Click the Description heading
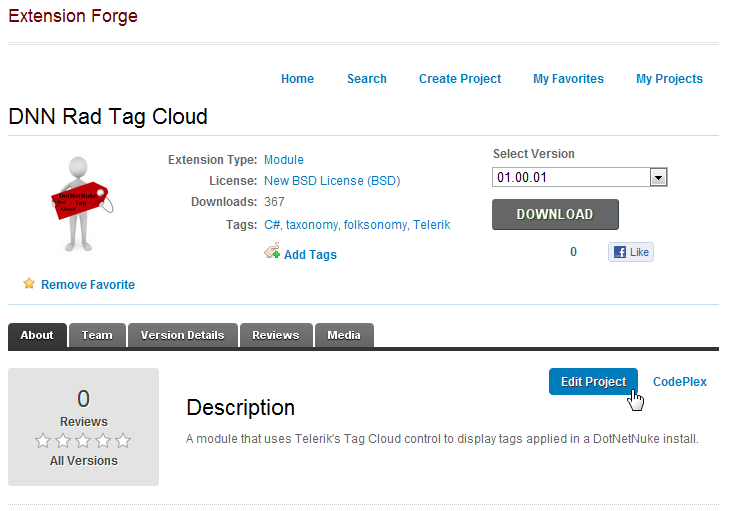Viewport: 735px width, 516px height. pyautogui.click(x=240, y=408)
